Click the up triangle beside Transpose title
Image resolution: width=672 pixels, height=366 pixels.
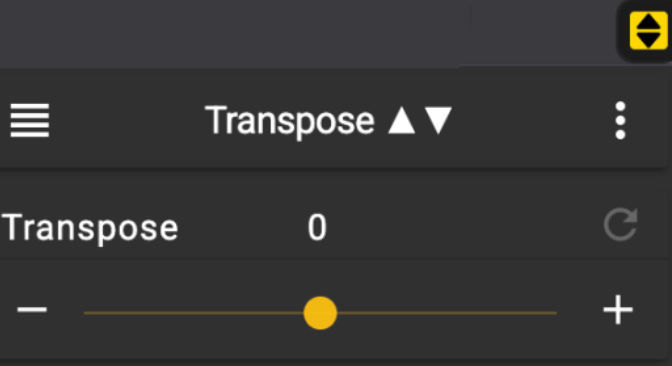coord(401,121)
